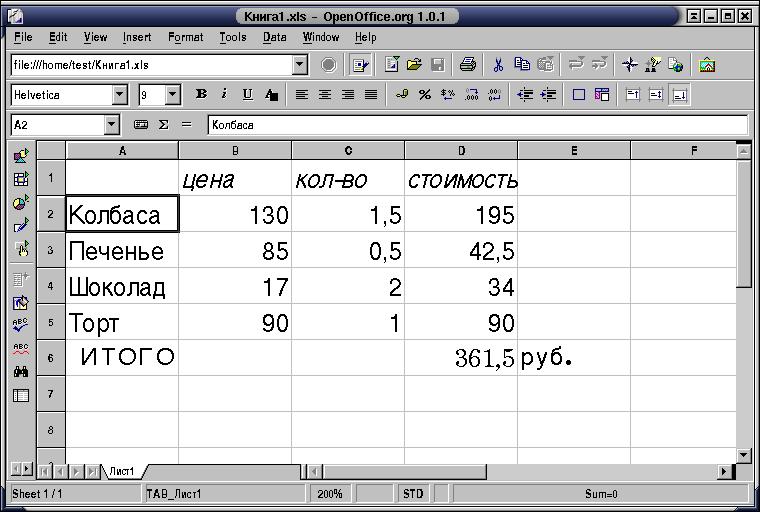Viewport: 760px width, 512px height.
Task: Open Find with the binoculars icon
Action: (x=21, y=371)
